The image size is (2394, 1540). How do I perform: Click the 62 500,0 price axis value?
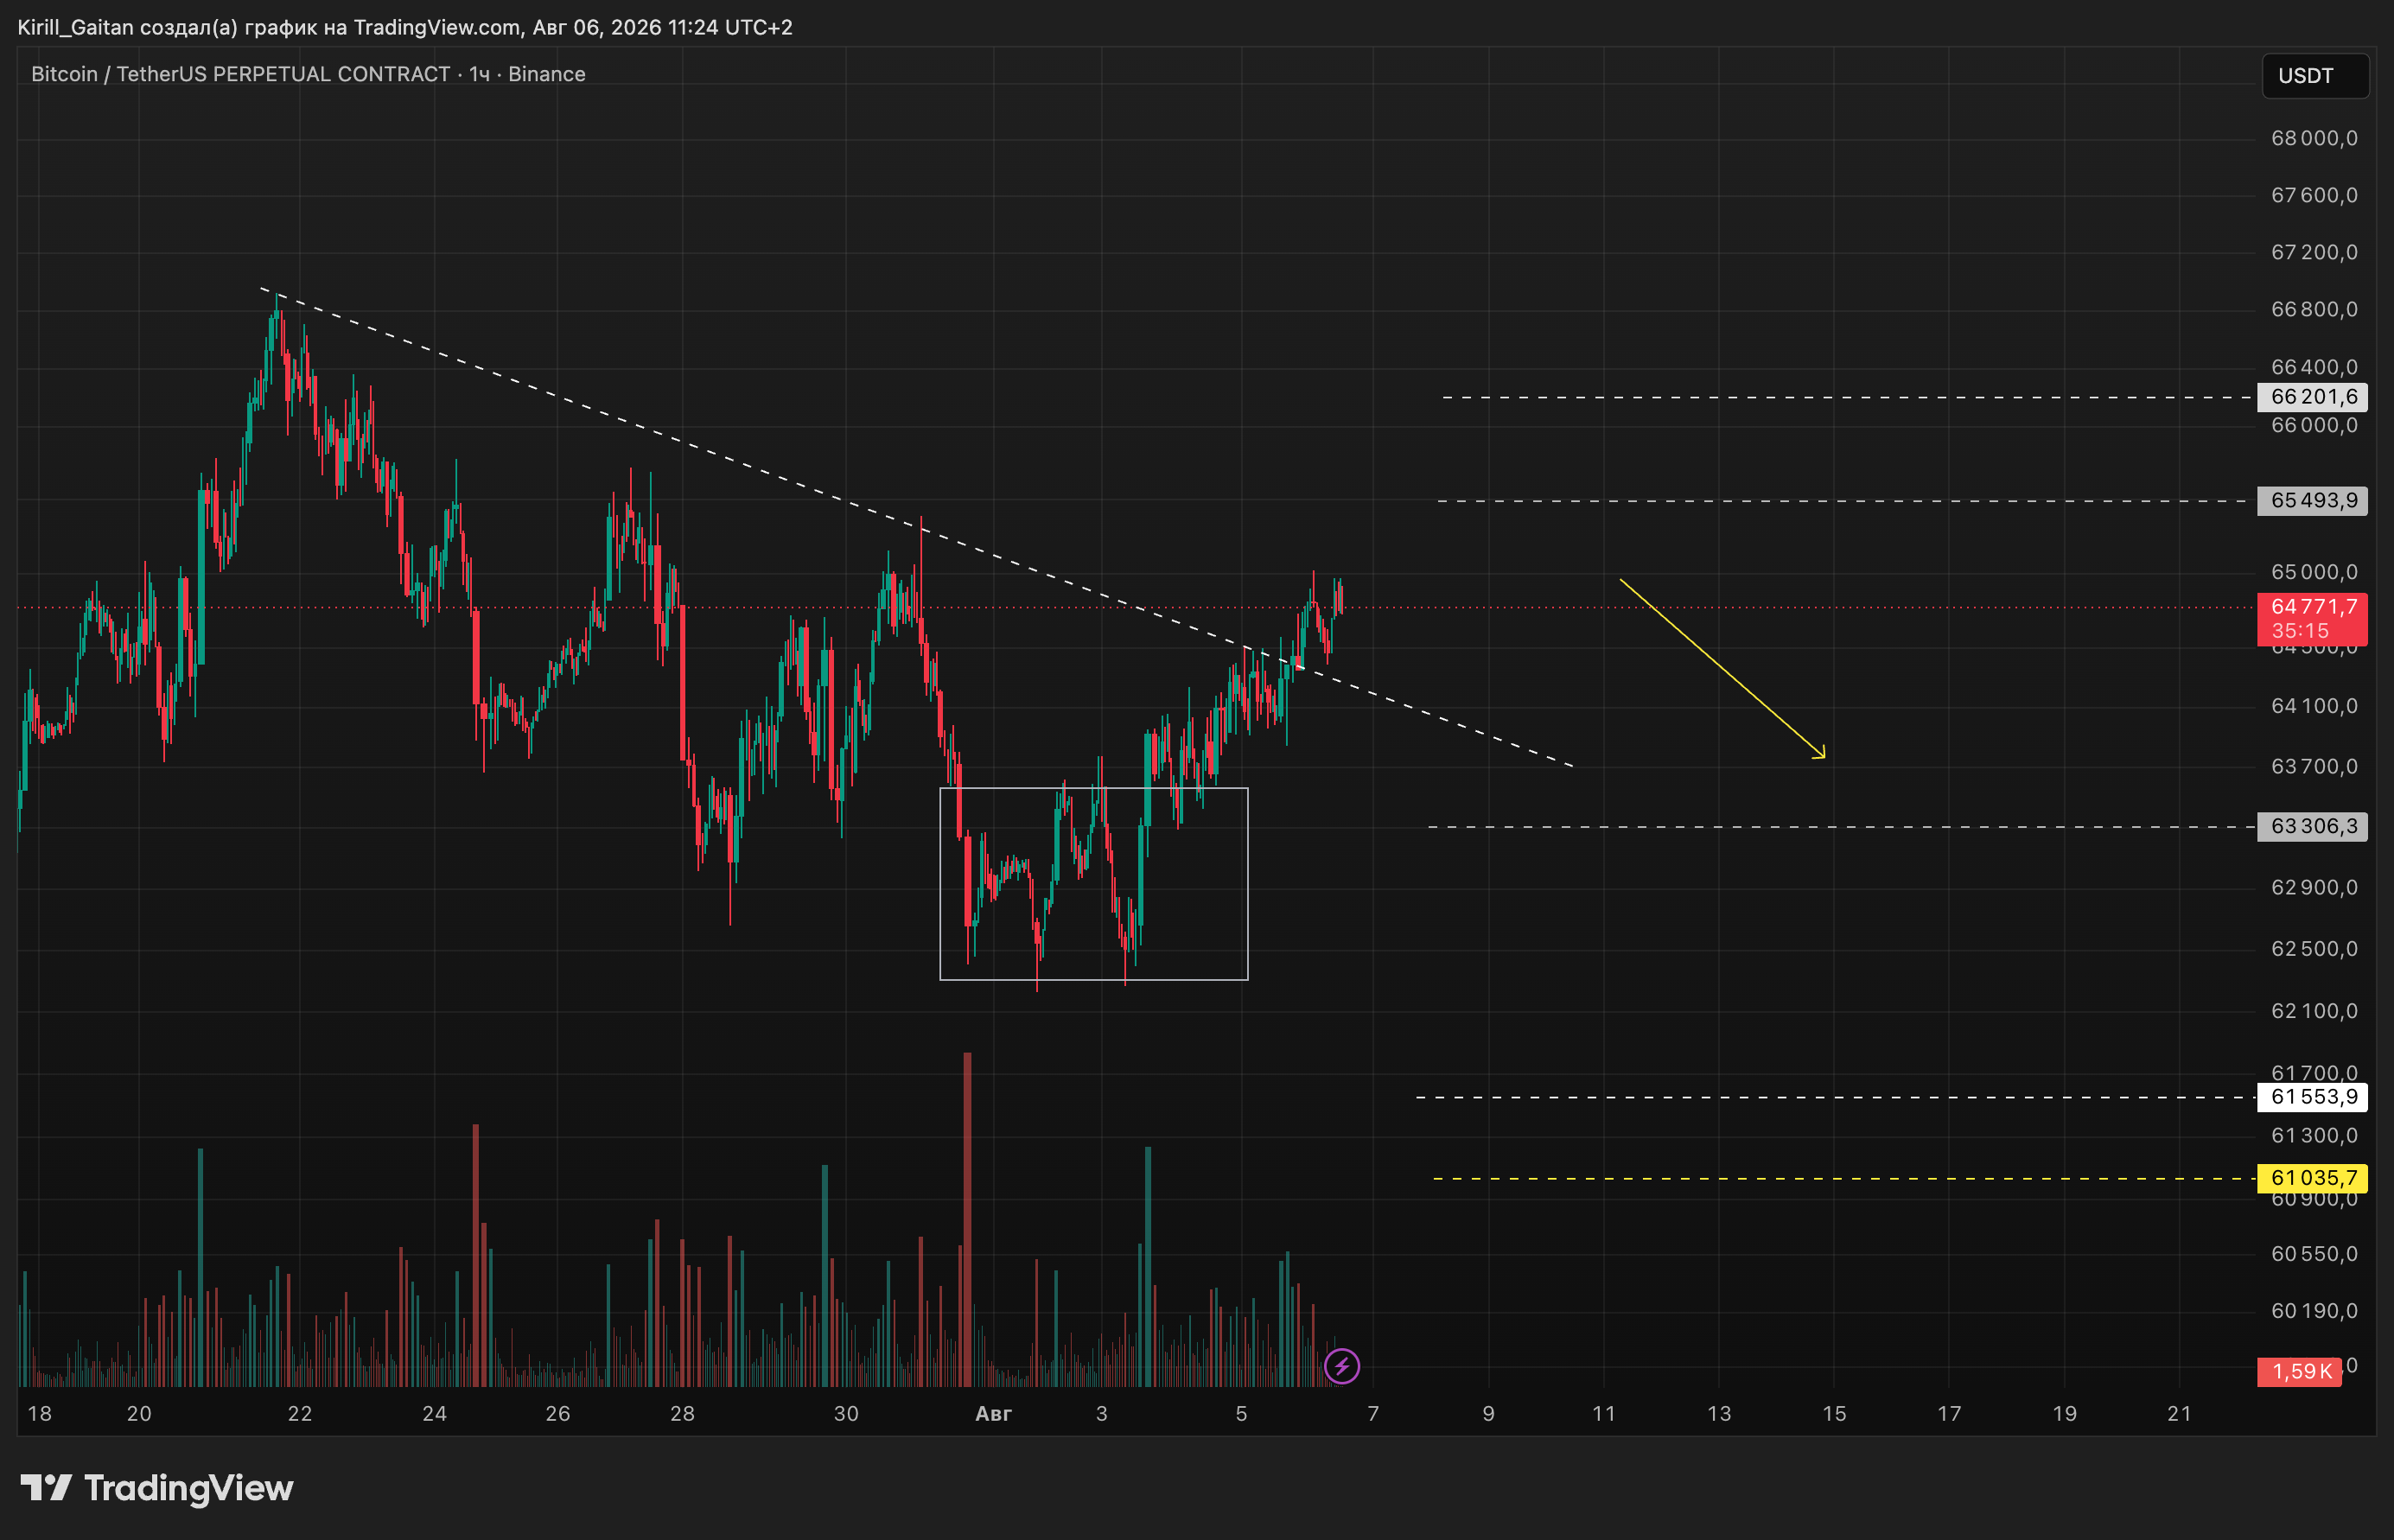click(2314, 948)
